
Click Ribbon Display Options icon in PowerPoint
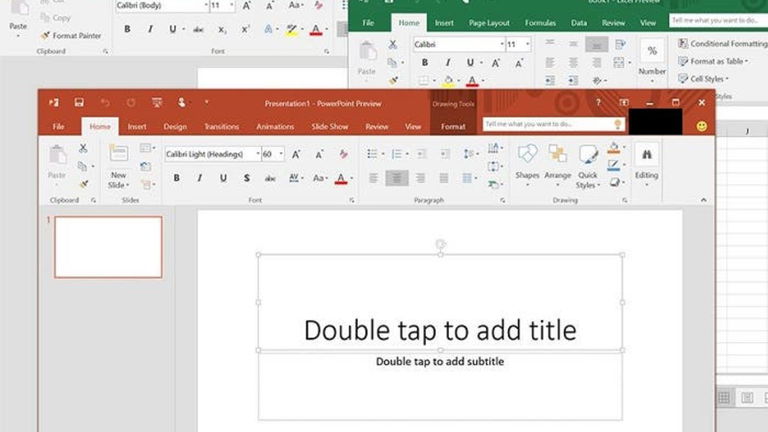(x=624, y=102)
